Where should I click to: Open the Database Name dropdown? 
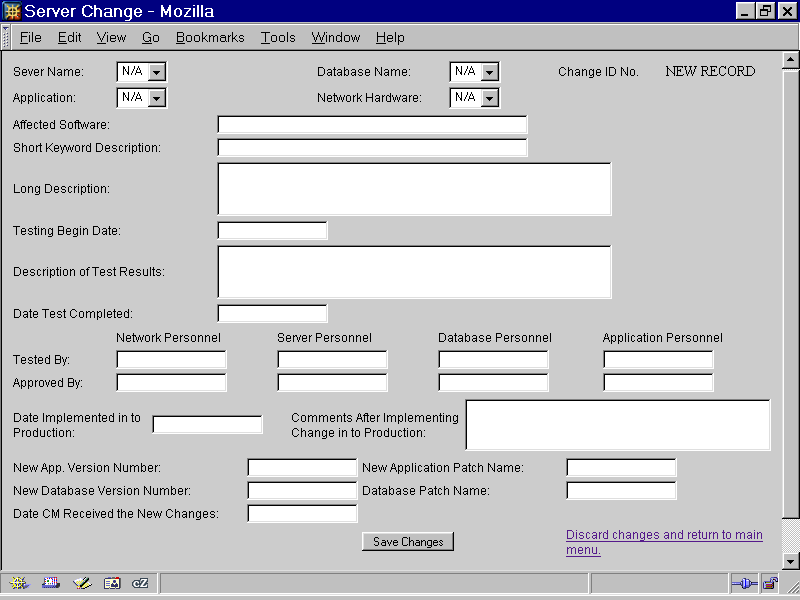click(489, 72)
